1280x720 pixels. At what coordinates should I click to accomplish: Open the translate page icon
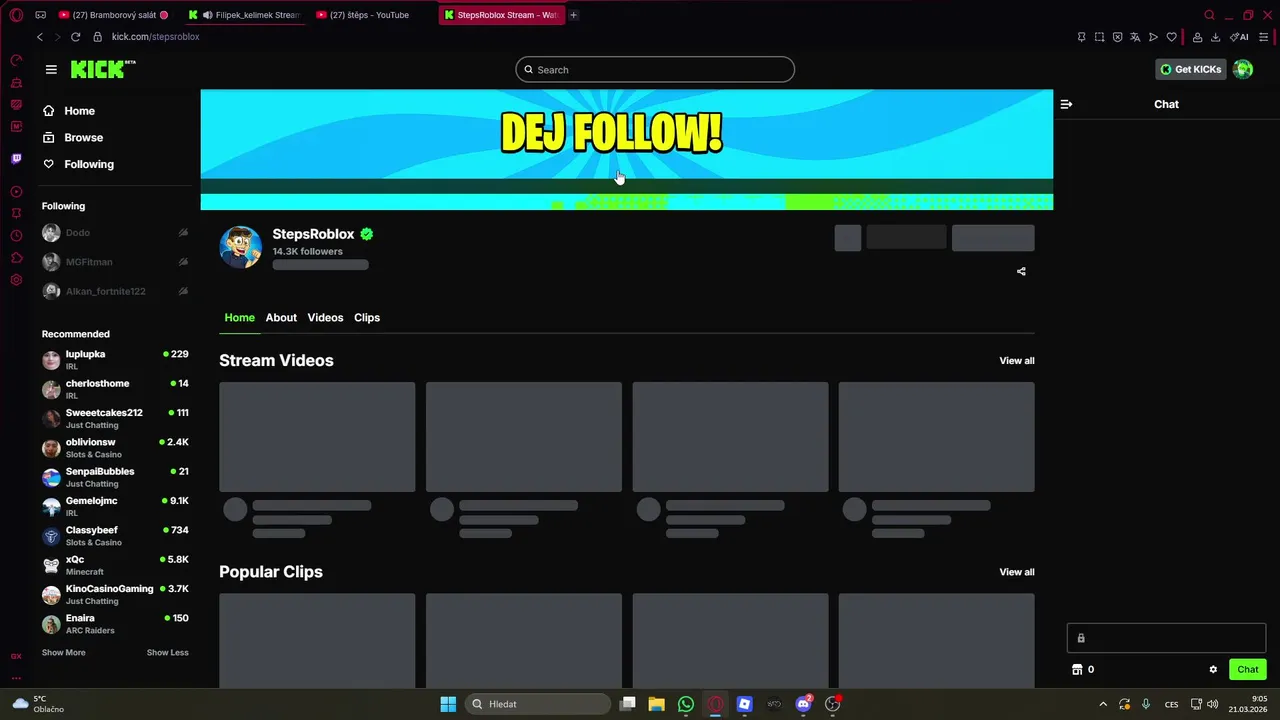pos(1135,37)
